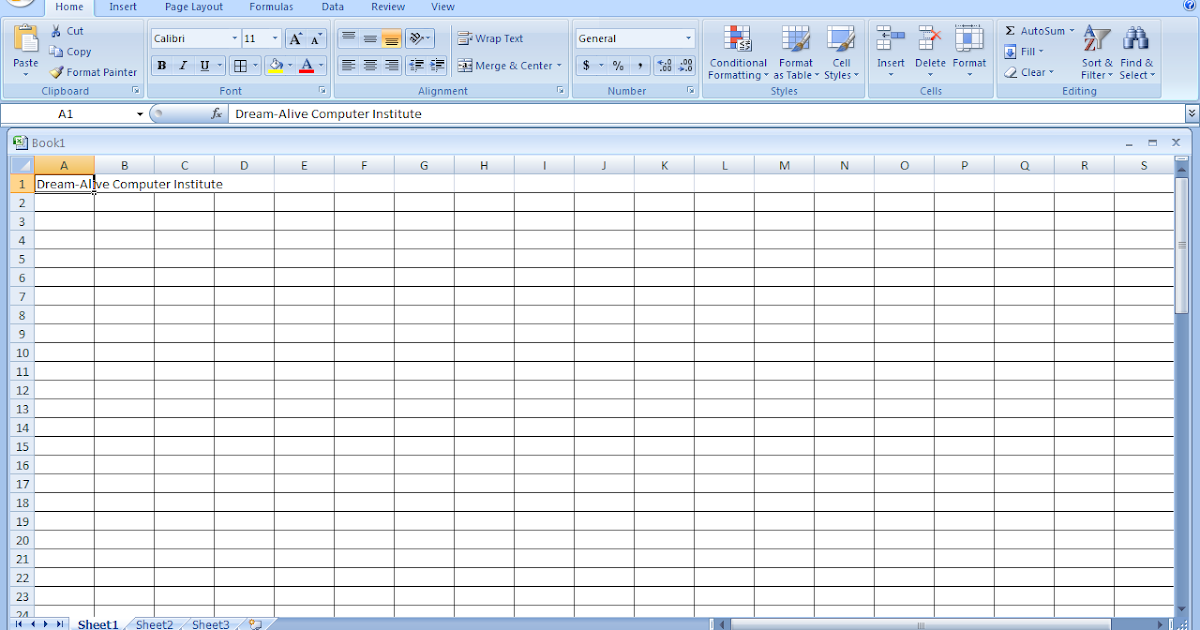Click the Increase Decimal icon
The height and width of the screenshot is (630, 1200).
pos(663,65)
